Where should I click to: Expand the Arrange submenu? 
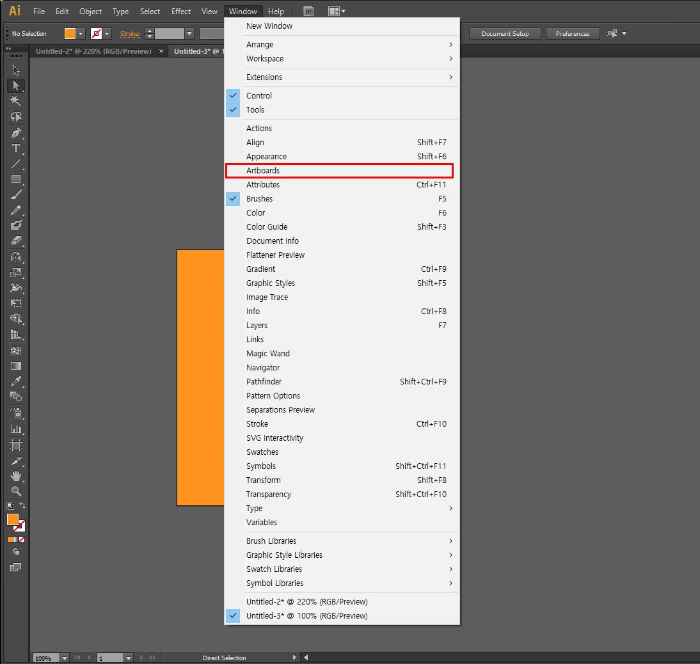pos(342,45)
